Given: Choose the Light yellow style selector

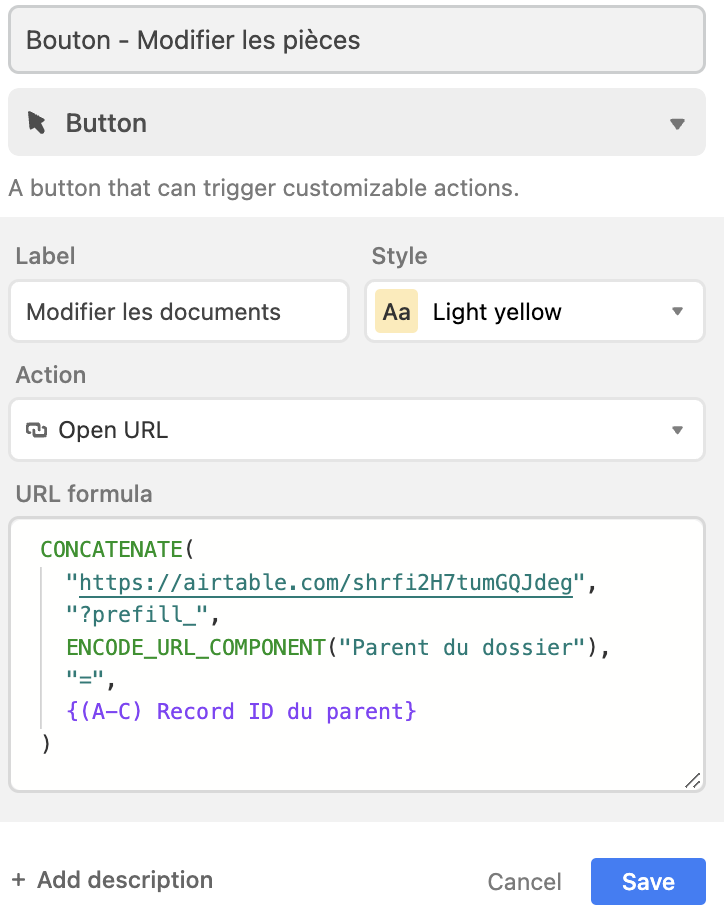Looking at the screenshot, I should click(x=534, y=311).
